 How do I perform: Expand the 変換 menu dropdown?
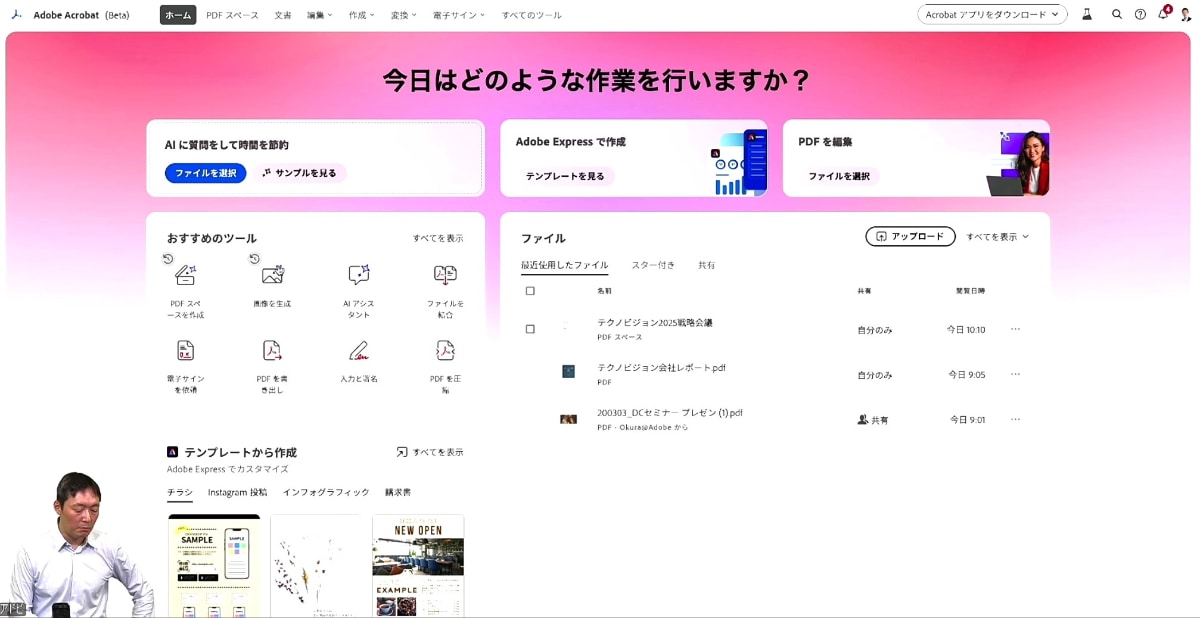tap(405, 15)
